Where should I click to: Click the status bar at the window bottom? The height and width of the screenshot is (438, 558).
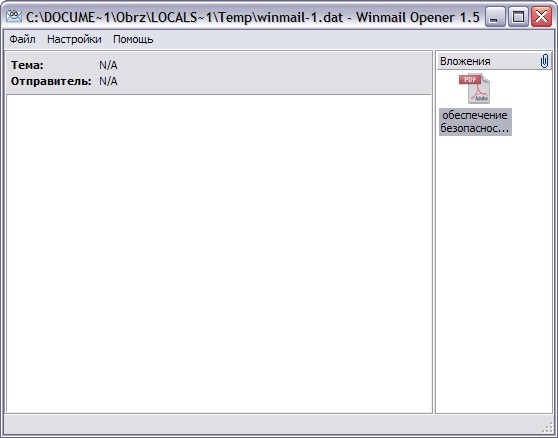(272, 424)
